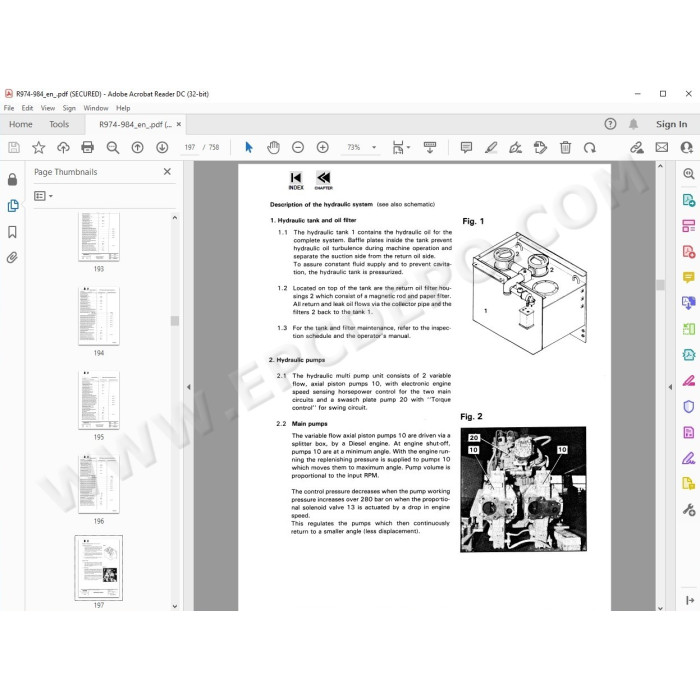
Task: Add a sticky note comment
Action: 466,147
